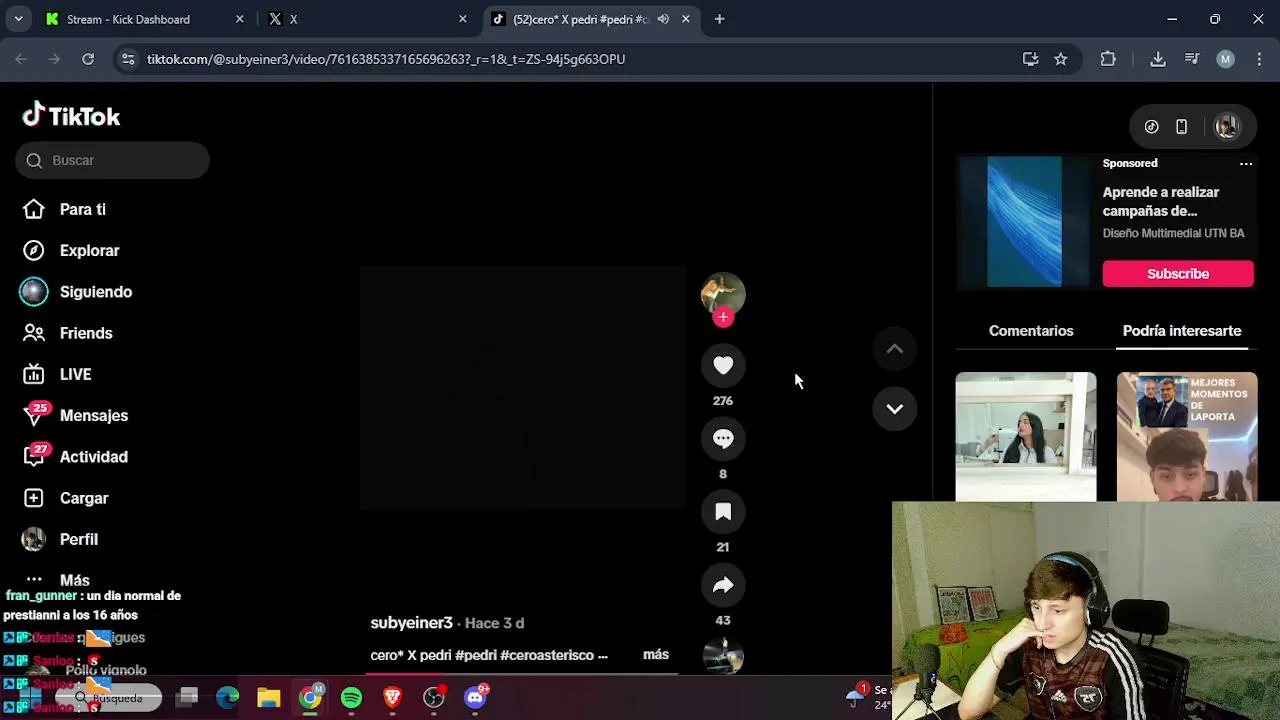Open OBS Studio from the taskbar

(434, 697)
